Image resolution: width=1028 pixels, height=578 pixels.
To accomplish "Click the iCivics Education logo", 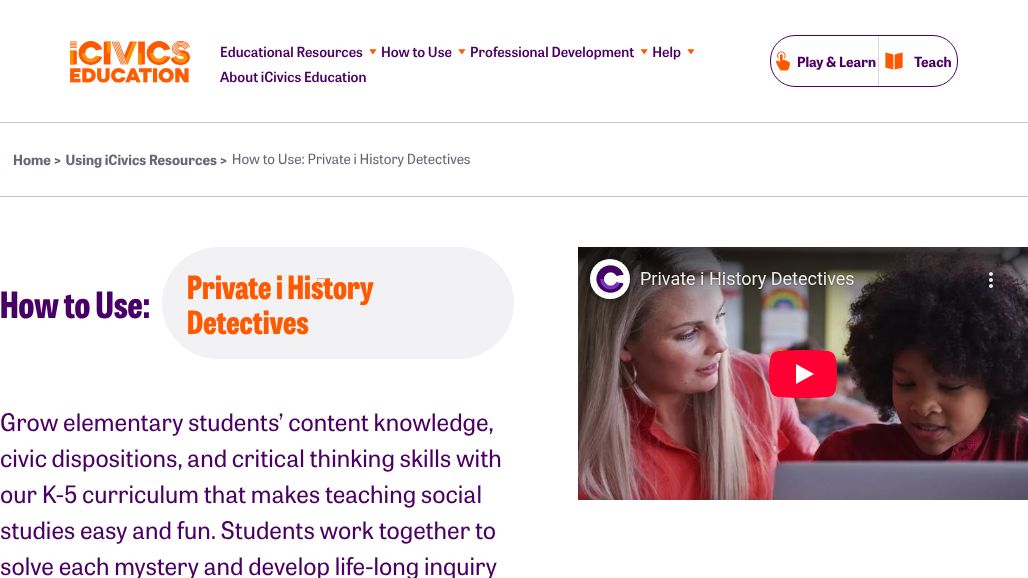I will pos(129,61).
